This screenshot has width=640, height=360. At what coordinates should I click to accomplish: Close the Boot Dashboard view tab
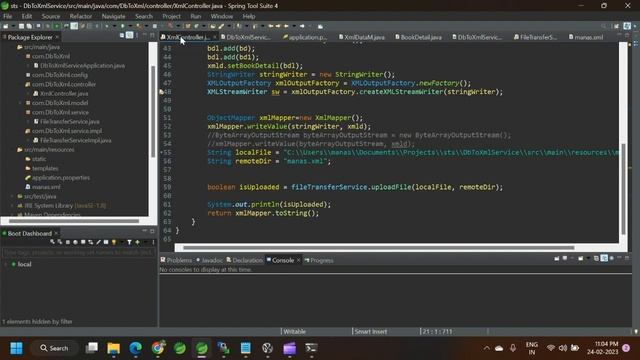[56, 233]
